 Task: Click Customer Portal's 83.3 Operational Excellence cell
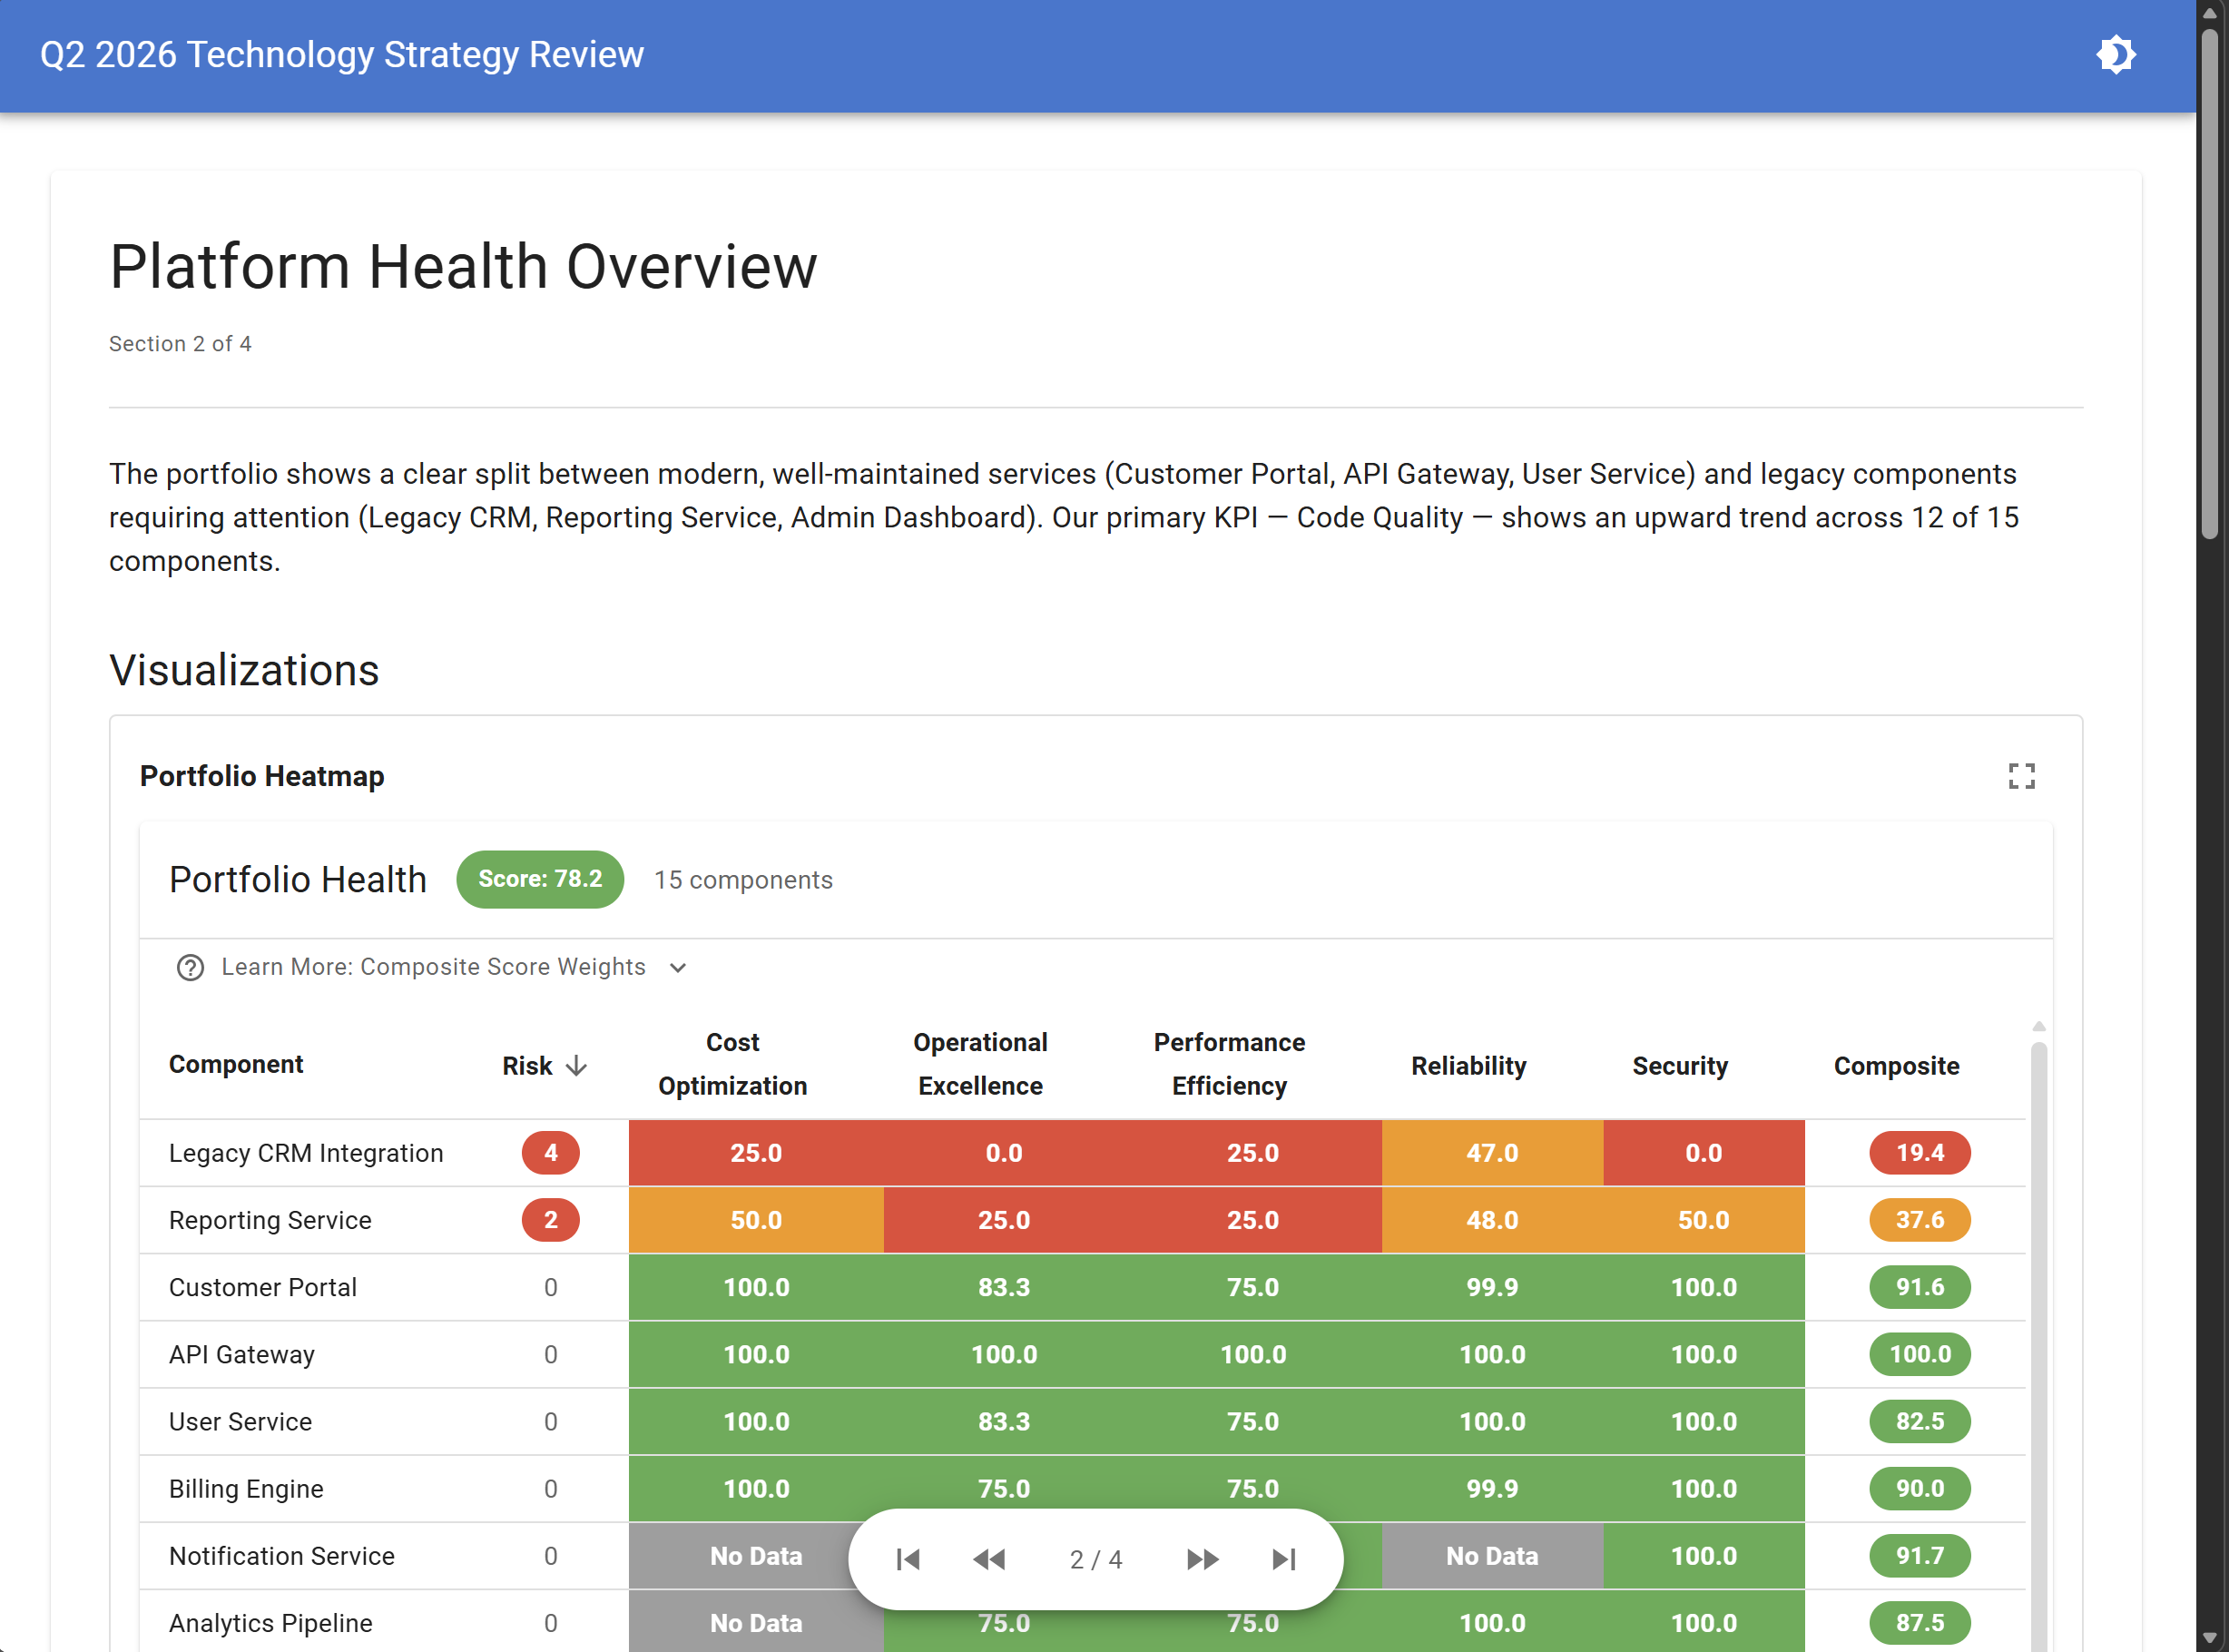(x=1004, y=1287)
